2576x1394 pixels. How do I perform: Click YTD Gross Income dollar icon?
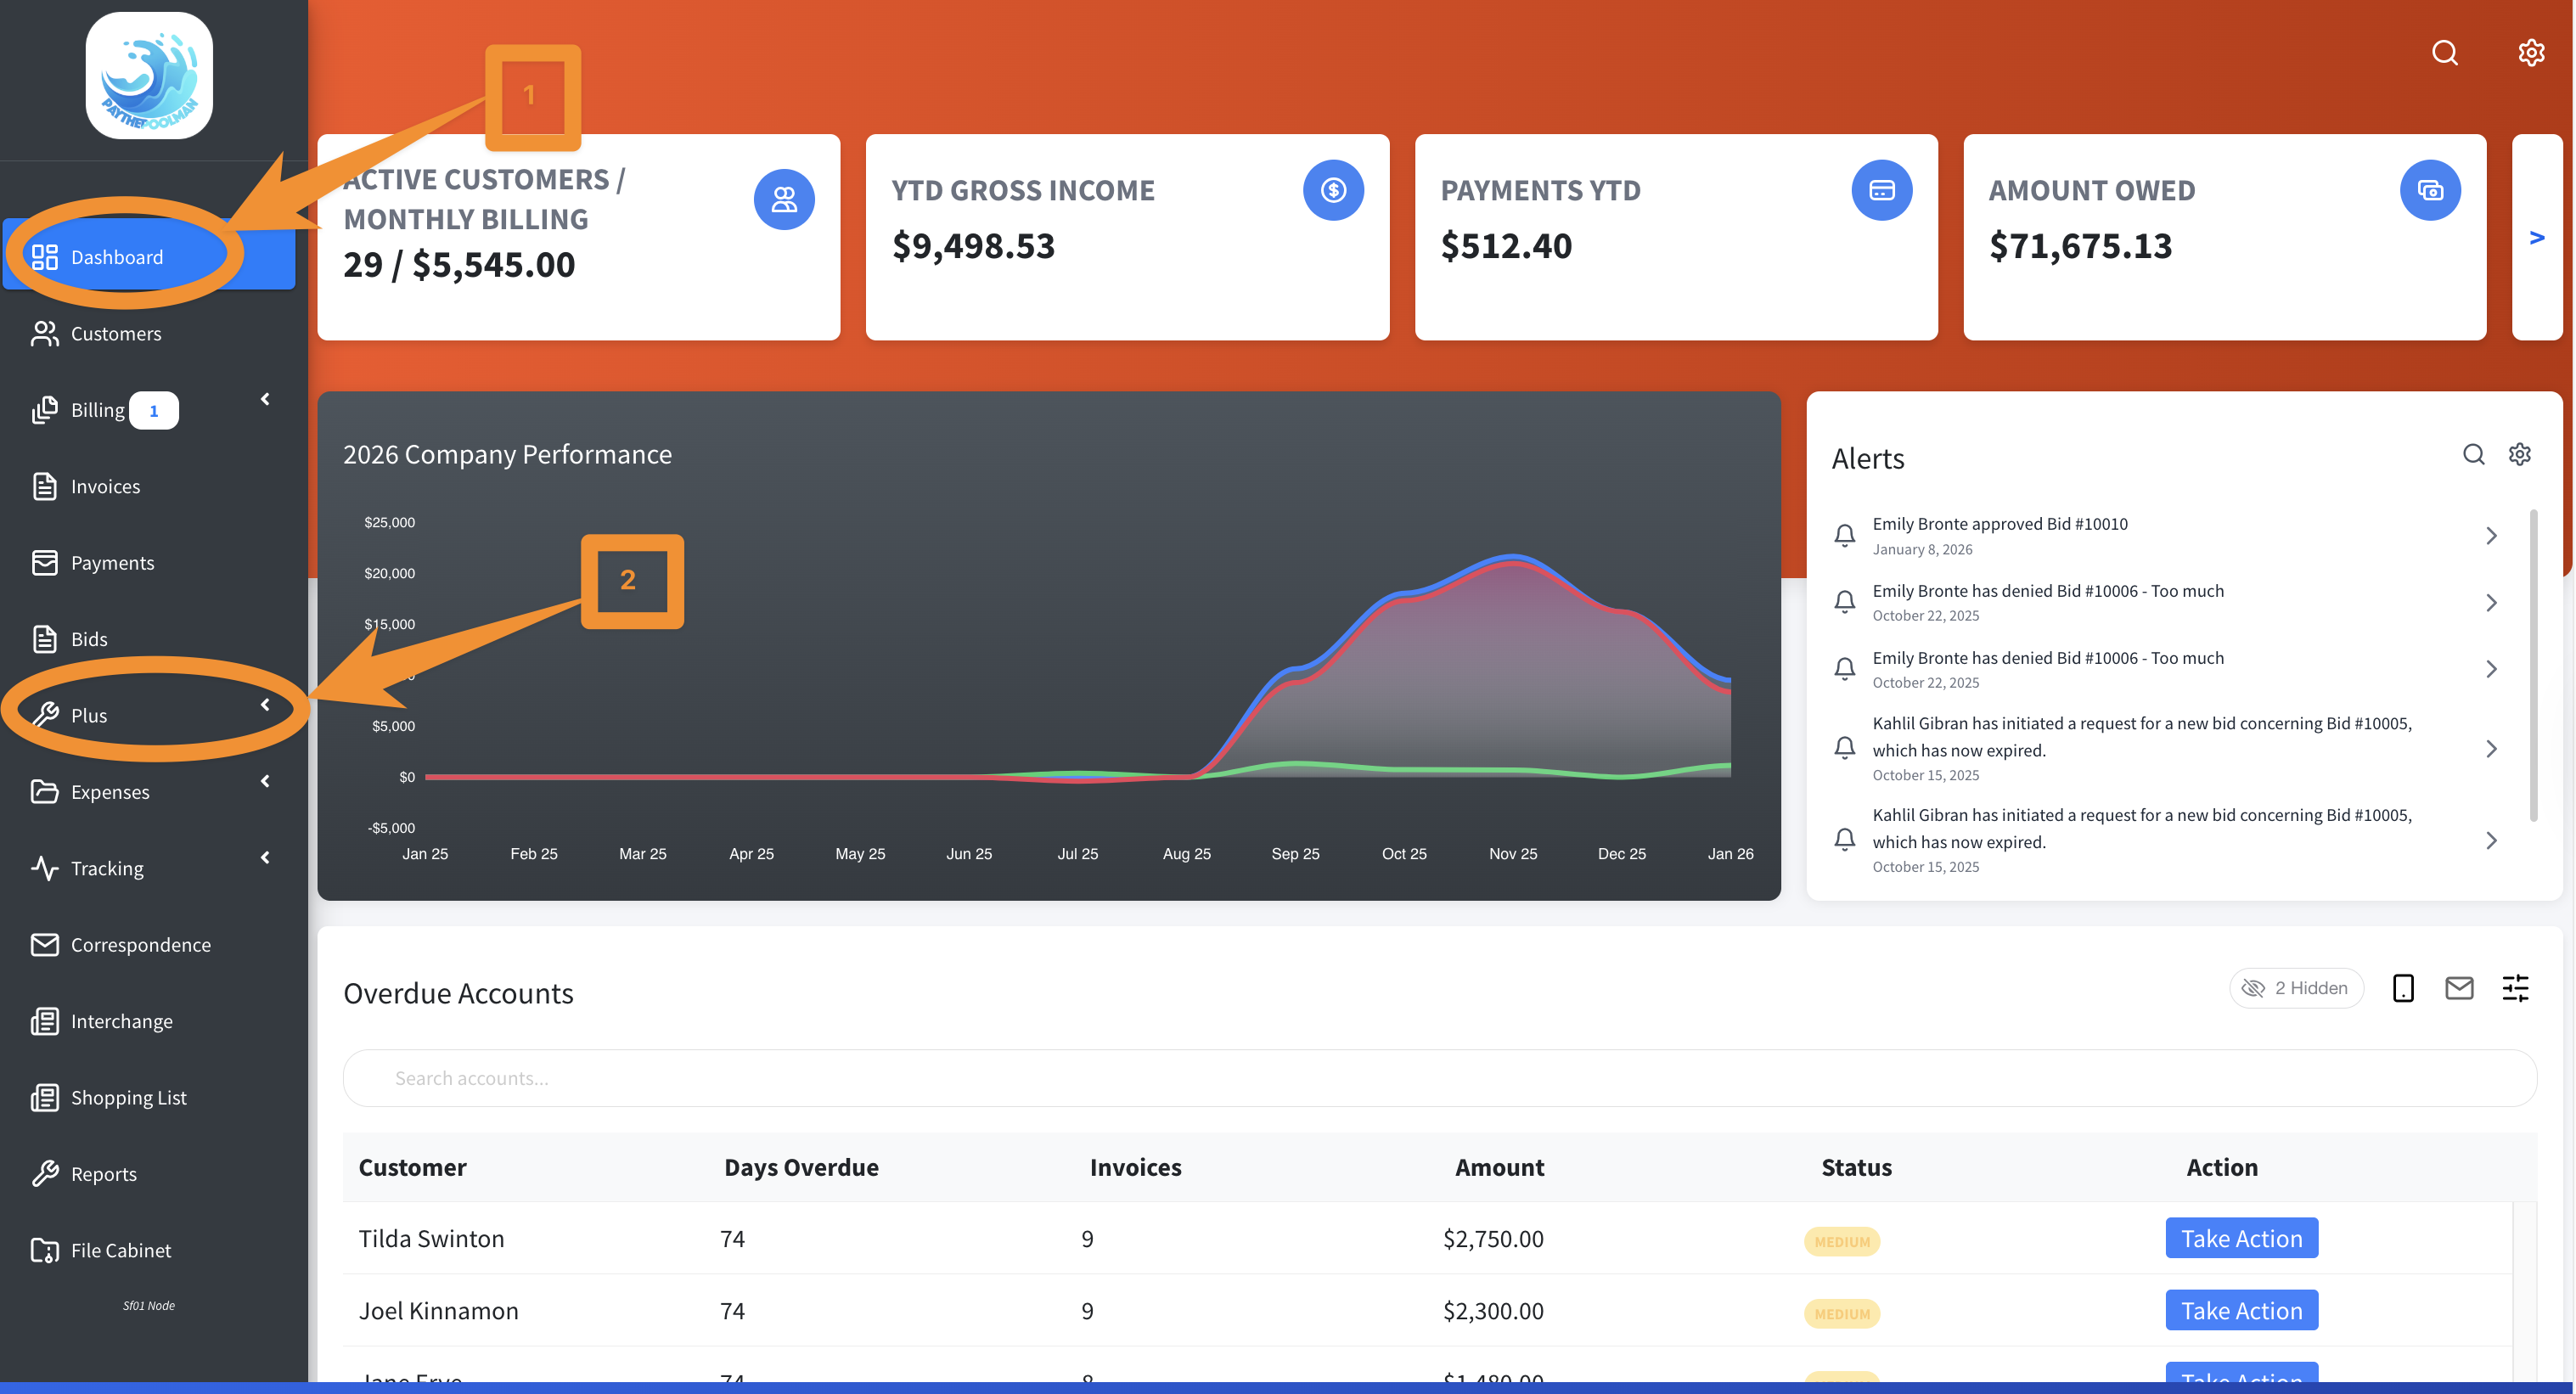pyautogui.click(x=1333, y=190)
